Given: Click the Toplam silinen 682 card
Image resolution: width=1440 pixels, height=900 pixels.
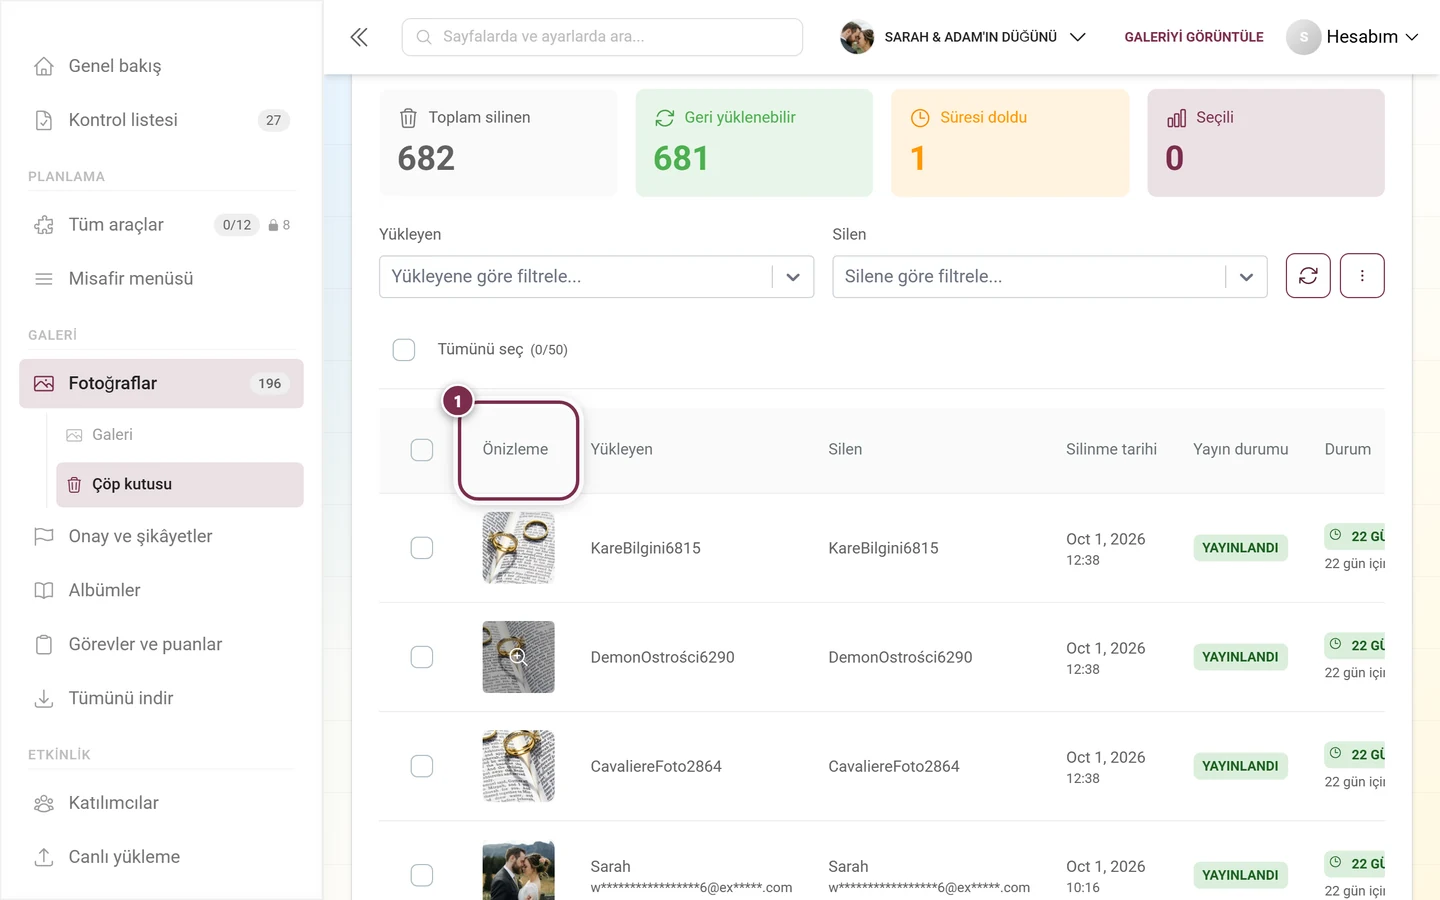Looking at the screenshot, I should pos(498,143).
